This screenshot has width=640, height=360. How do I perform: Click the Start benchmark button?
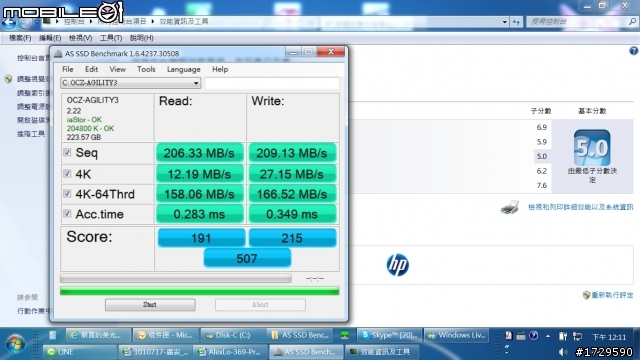tap(150, 305)
